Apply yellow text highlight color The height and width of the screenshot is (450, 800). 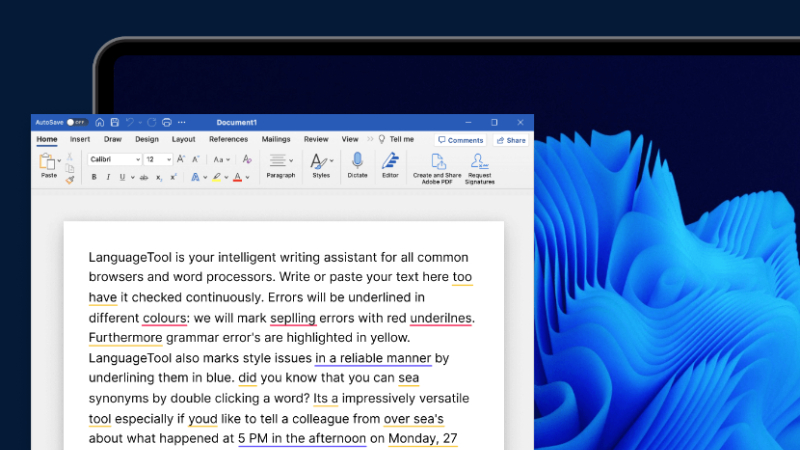[x=217, y=178]
